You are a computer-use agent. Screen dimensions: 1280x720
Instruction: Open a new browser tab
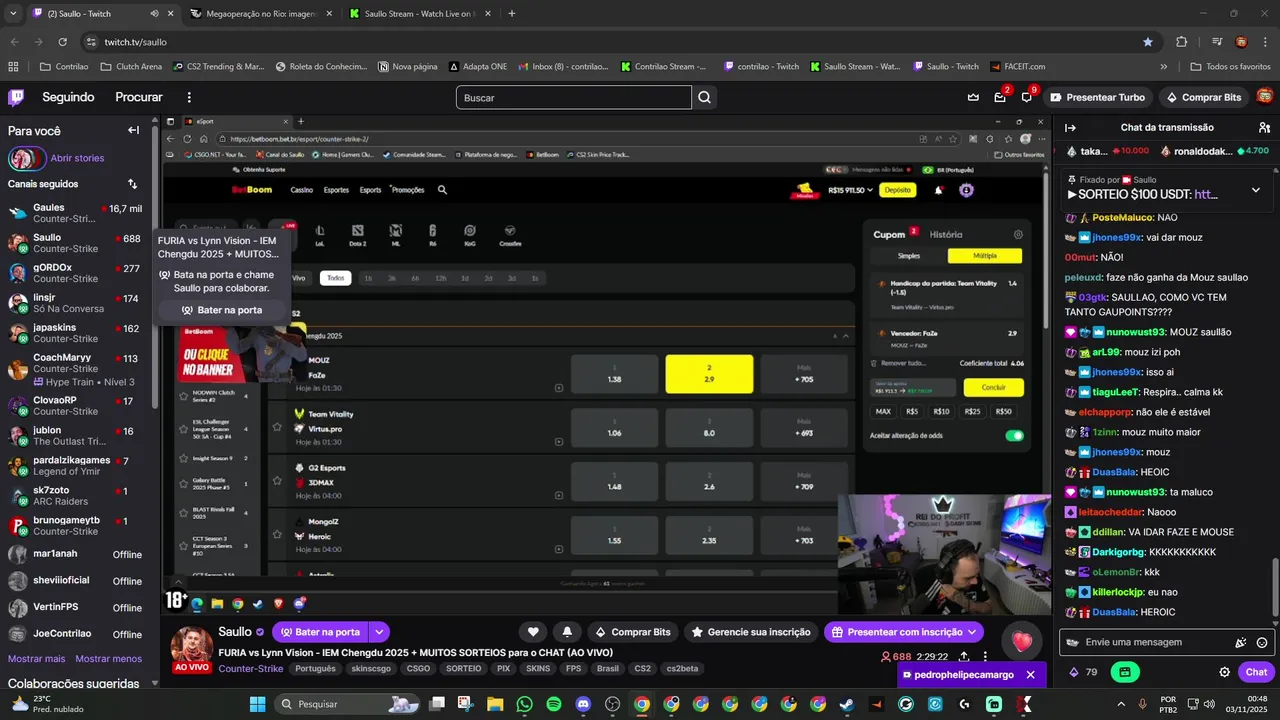click(512, 14)
